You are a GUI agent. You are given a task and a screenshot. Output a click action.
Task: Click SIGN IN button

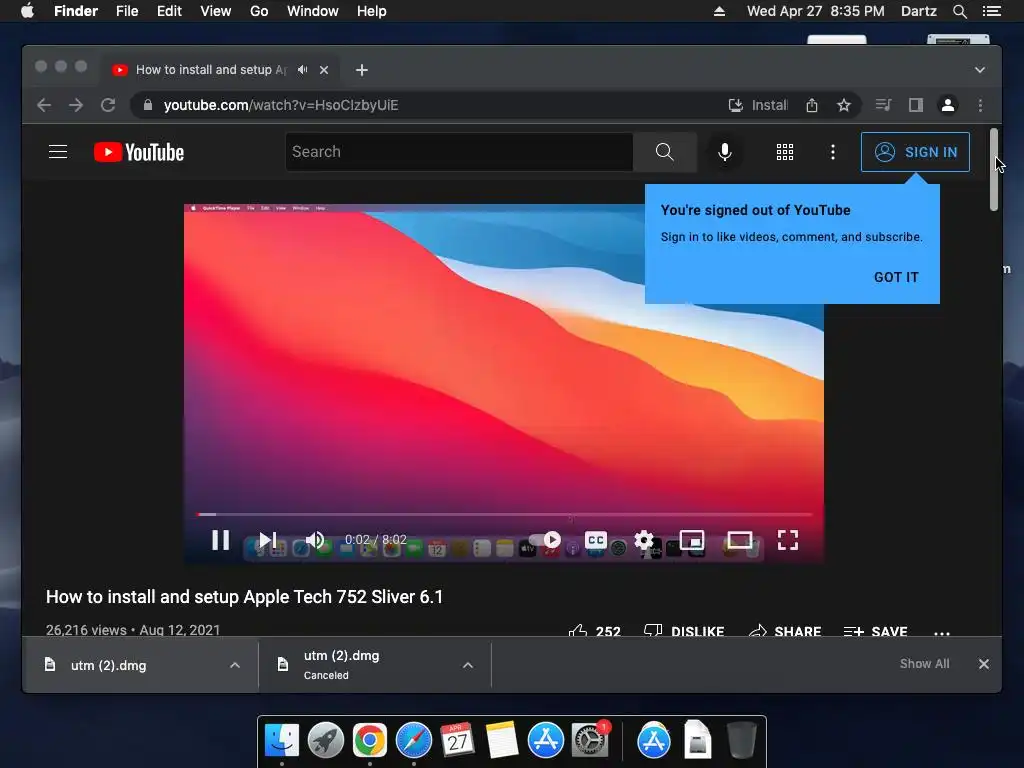[x=916, y=152]
